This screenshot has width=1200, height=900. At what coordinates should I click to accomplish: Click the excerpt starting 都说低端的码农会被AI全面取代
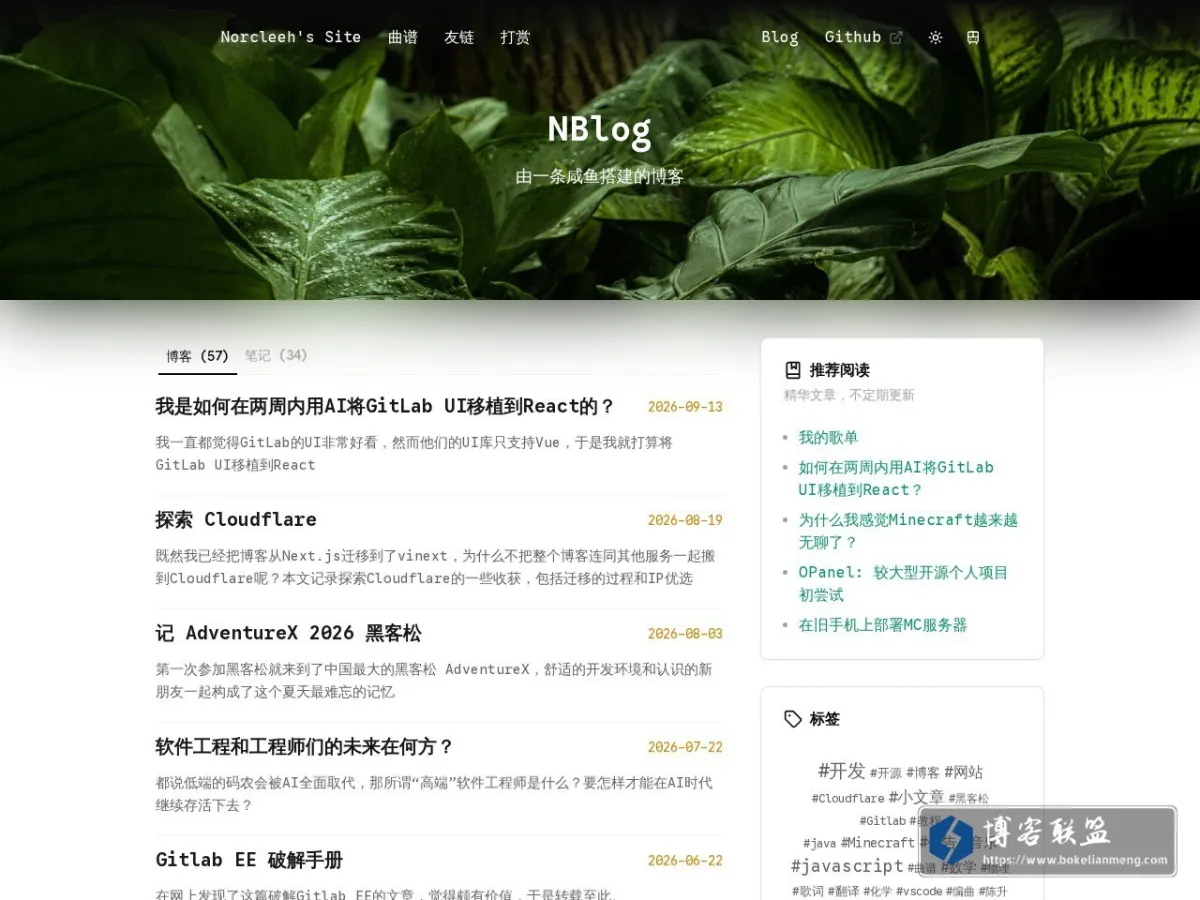[434, 794]
